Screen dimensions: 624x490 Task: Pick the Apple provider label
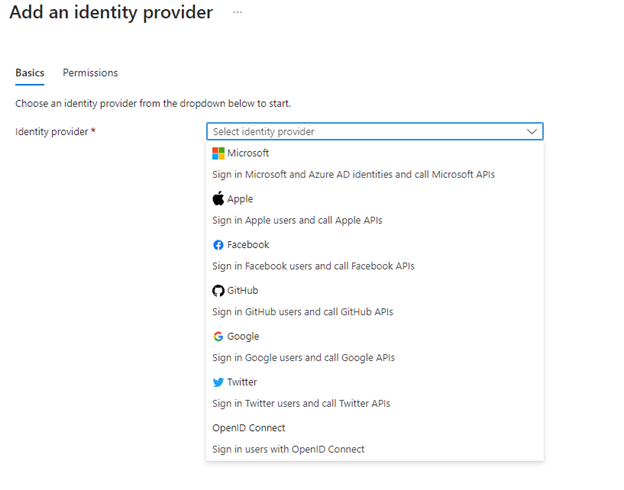point(240,199)
